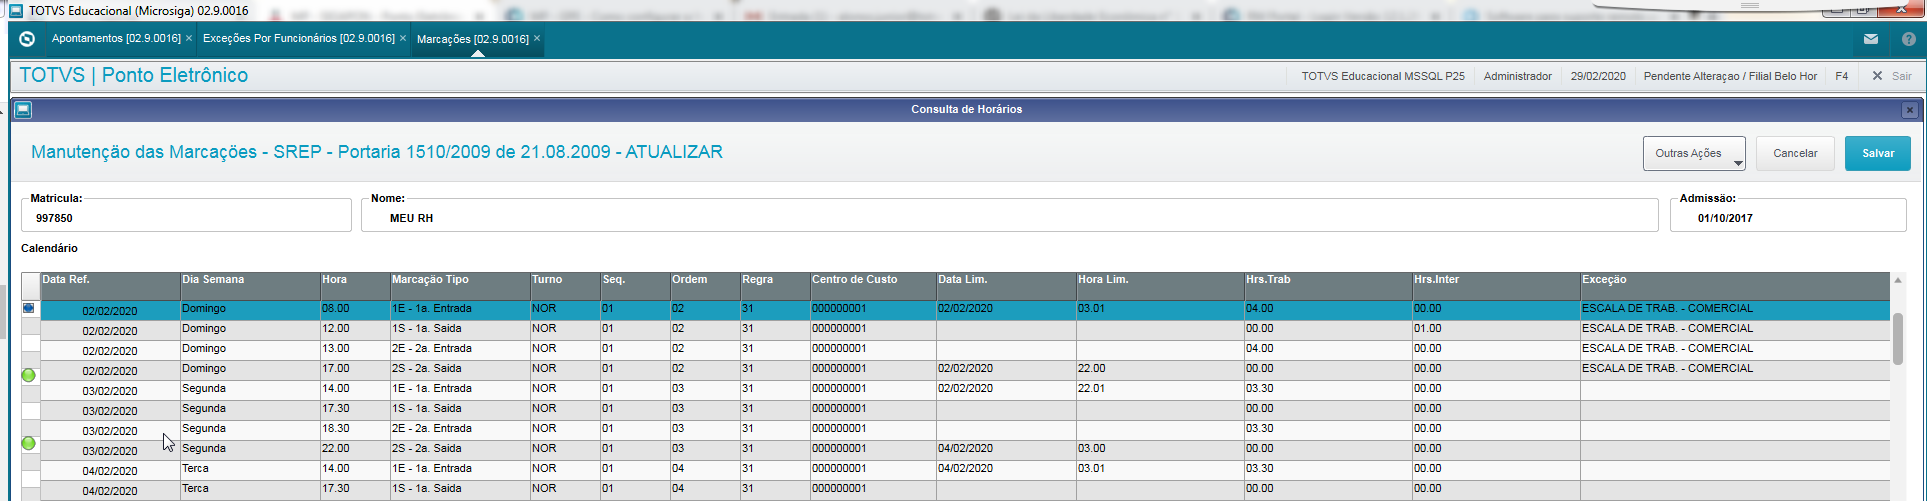Click the Calendário label
This screenshot has width=1927, height=501.
coord(49,248)
